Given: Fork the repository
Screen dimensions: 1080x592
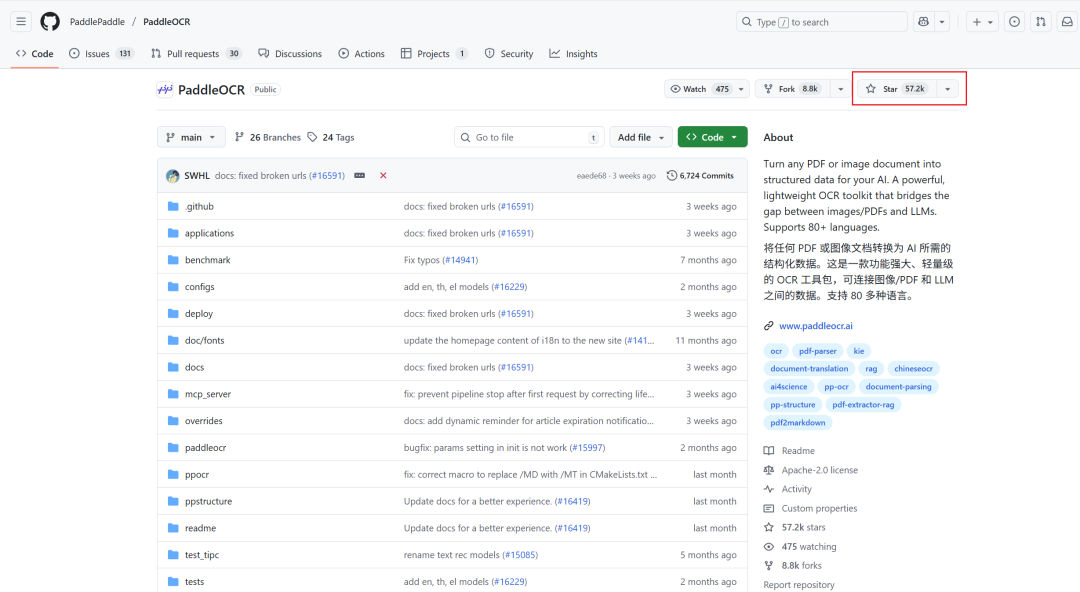Looking at the screenshot, I should (x=792, y=89).
